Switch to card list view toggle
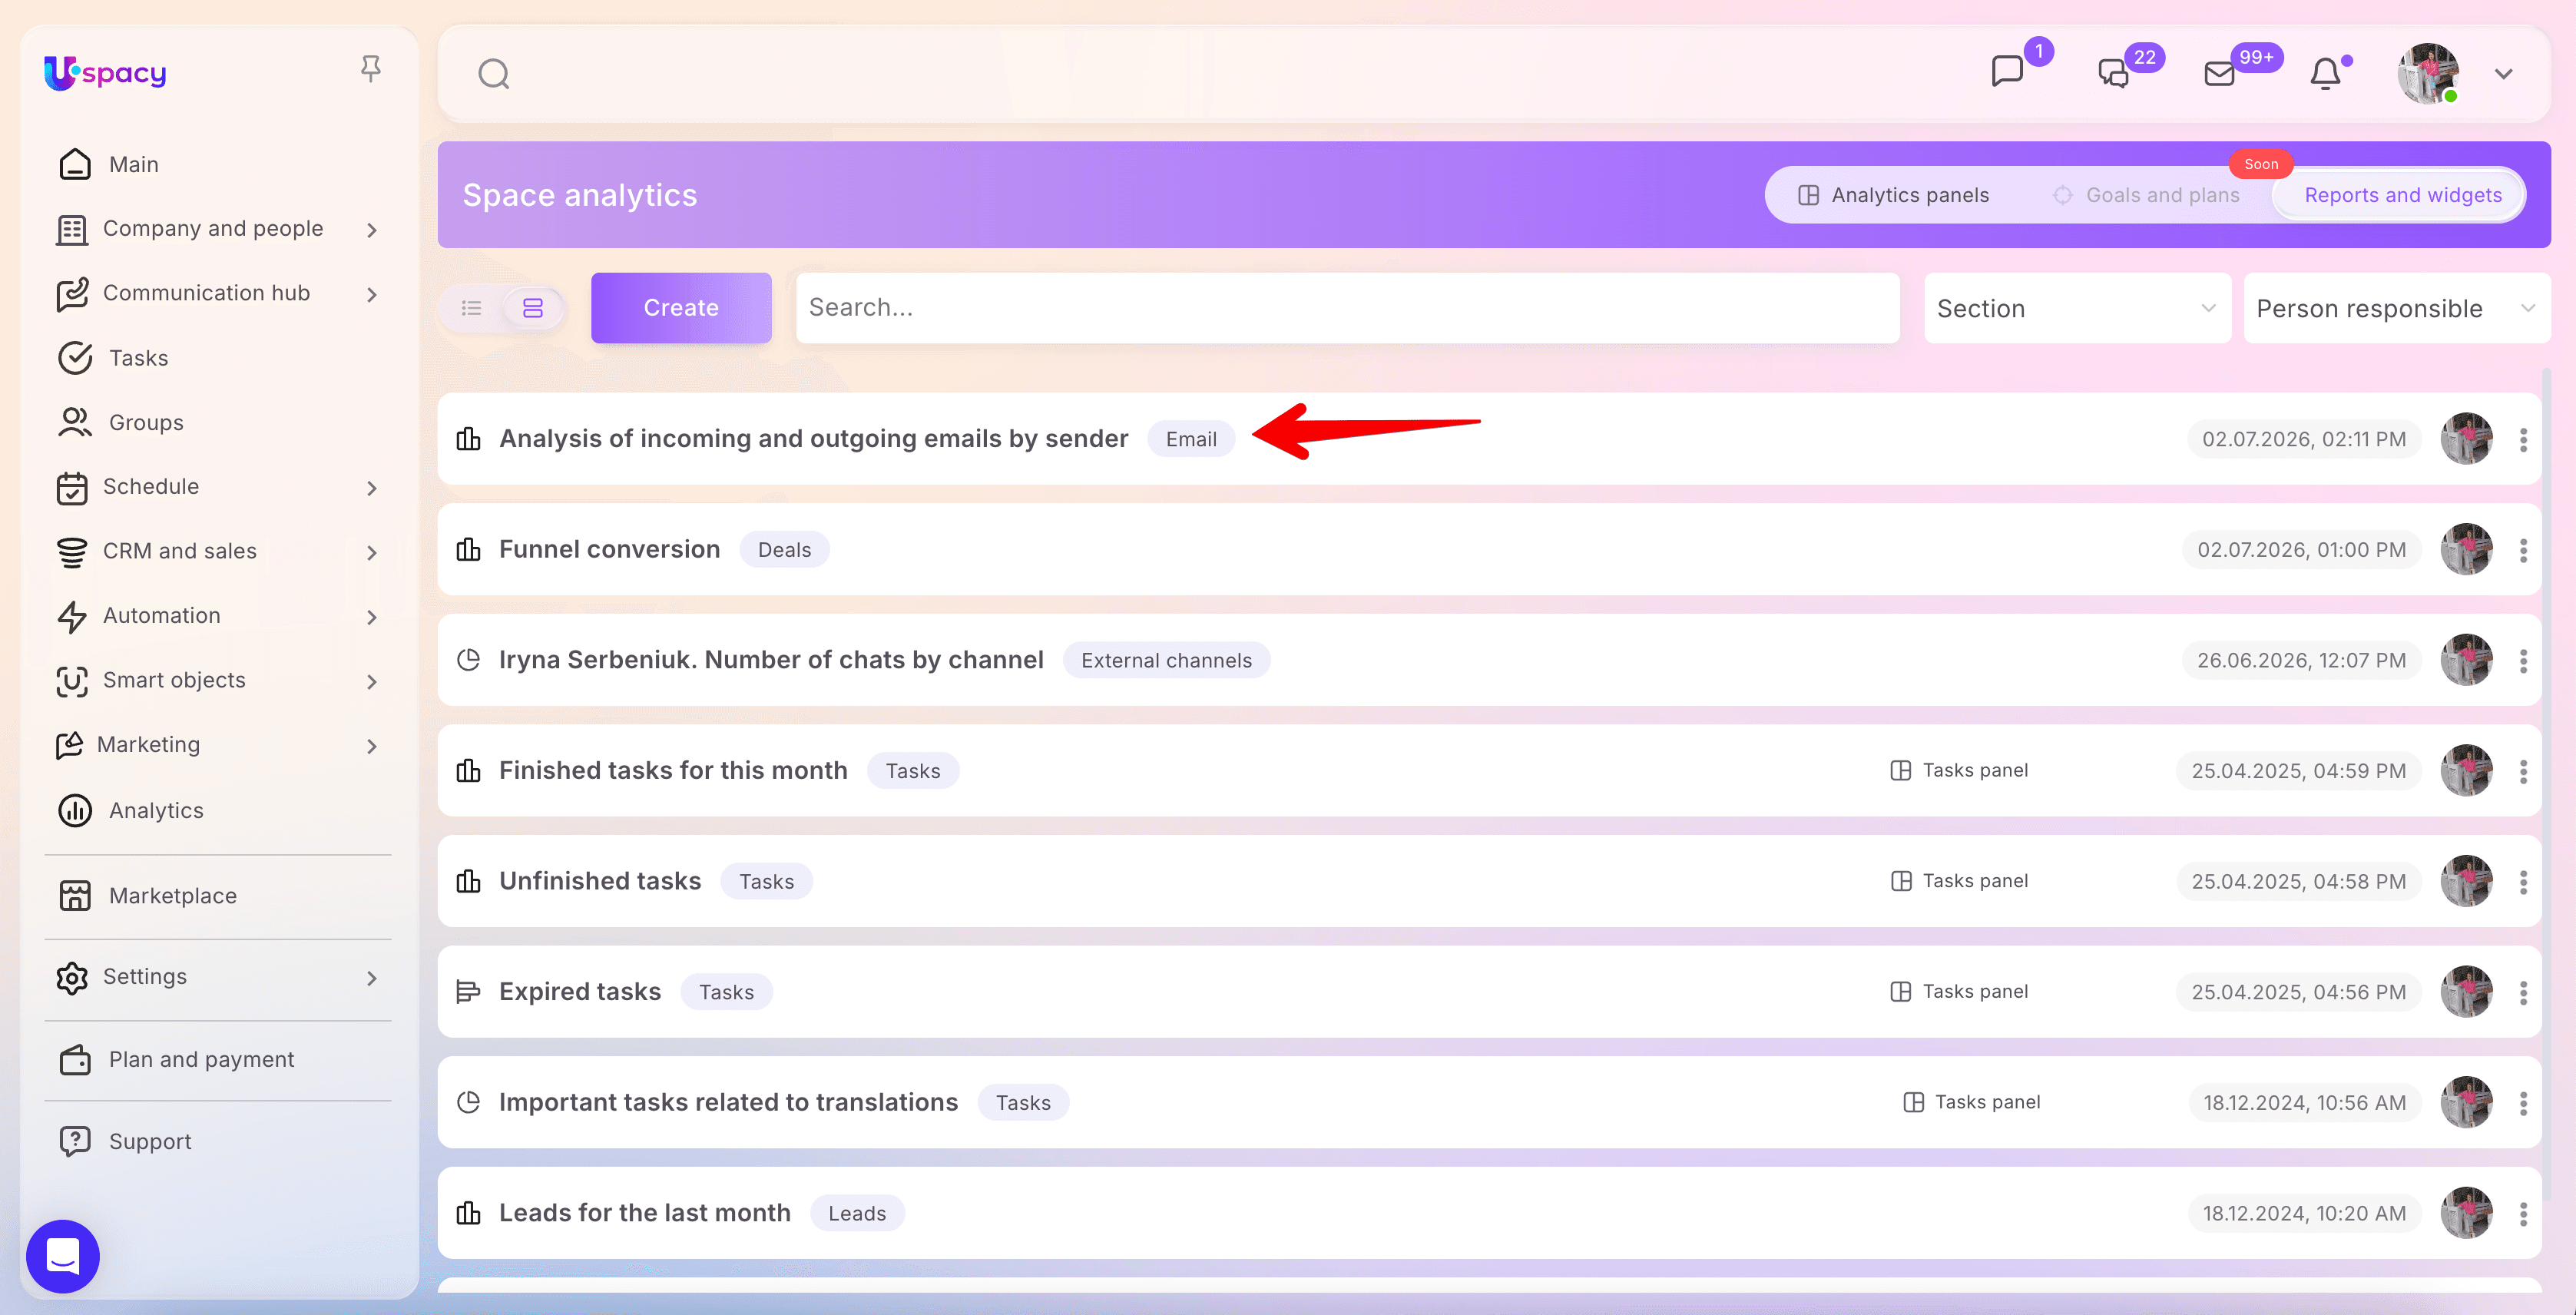Viewport: 2576px width, 1315px height. [x=533, y=308]
